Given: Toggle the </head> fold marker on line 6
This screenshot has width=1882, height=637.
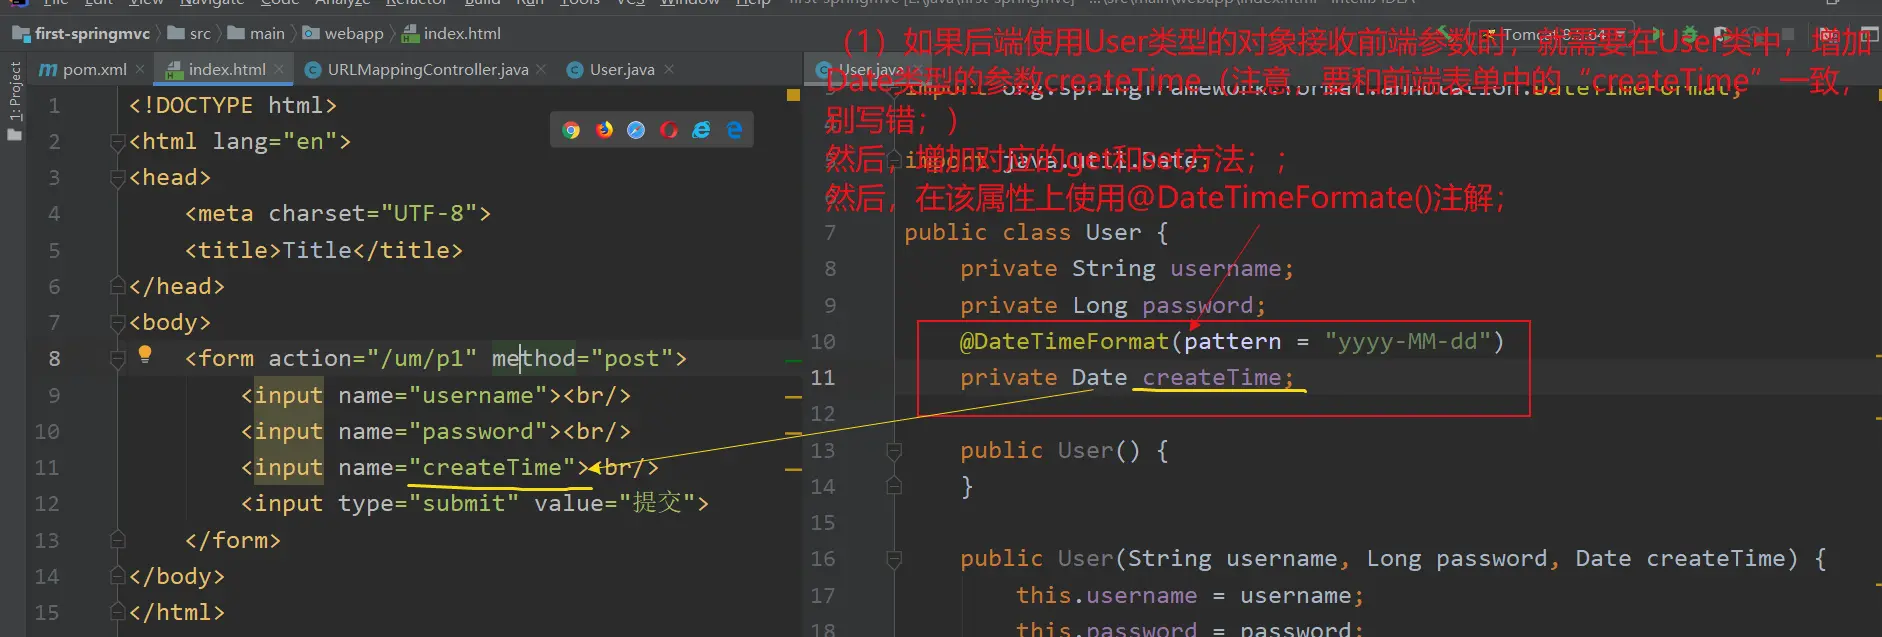Looking at the screenshot, I should (117, 287).
